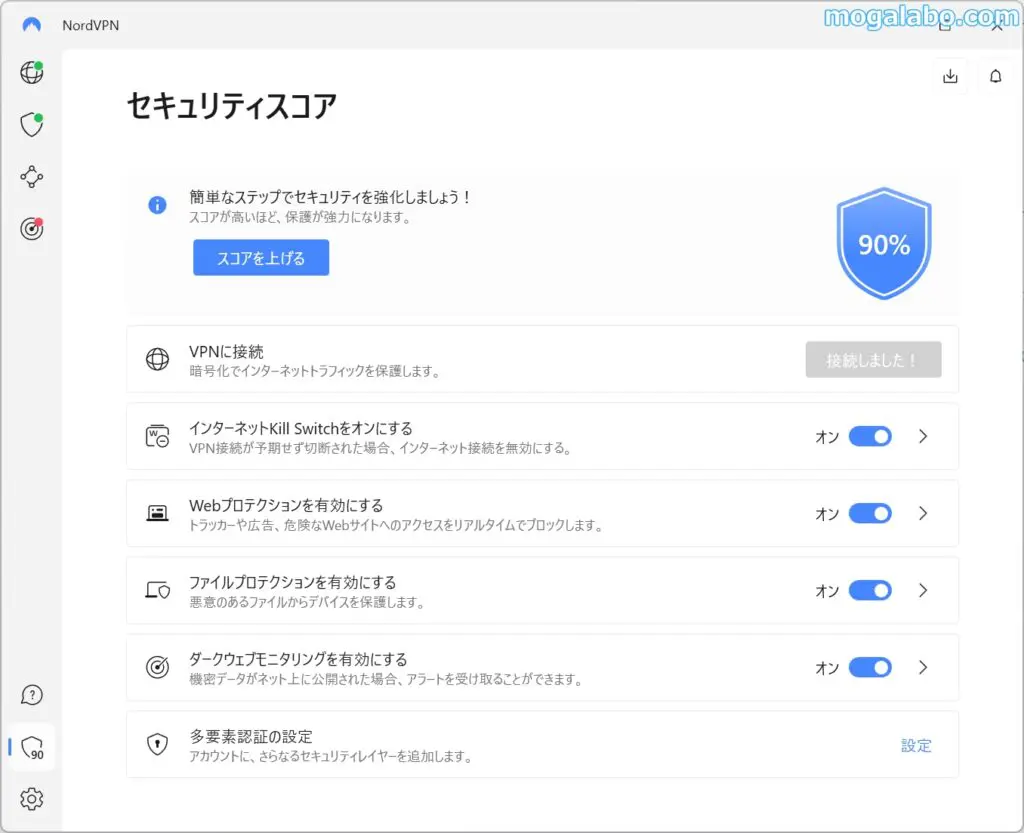Screen dimensions: 1024x833
Task: Toggle off ファイルプロテクション switch
Action: [869, 590]
